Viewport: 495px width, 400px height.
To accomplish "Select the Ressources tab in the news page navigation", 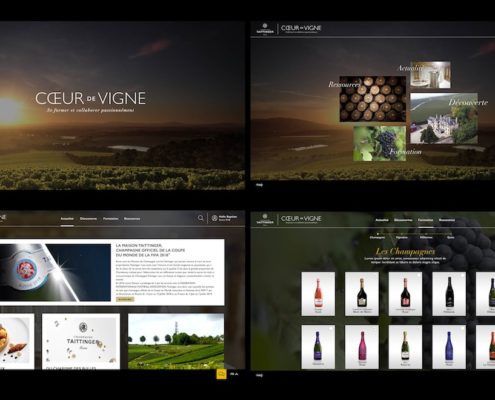I will [132, 219].
